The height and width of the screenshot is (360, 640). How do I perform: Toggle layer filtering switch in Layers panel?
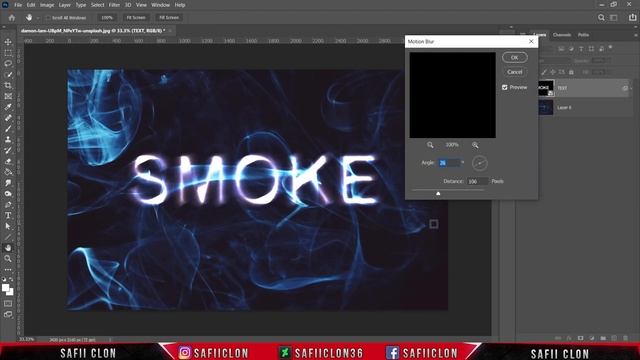611,48
